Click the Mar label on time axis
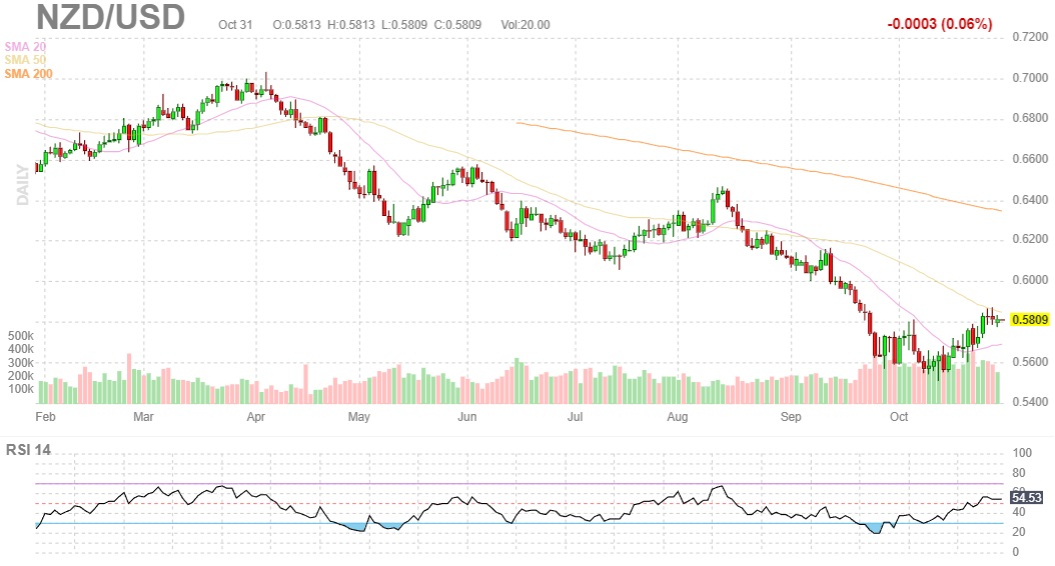The height and width of the screenshot is (566, 1055). [x=143, y=417]
